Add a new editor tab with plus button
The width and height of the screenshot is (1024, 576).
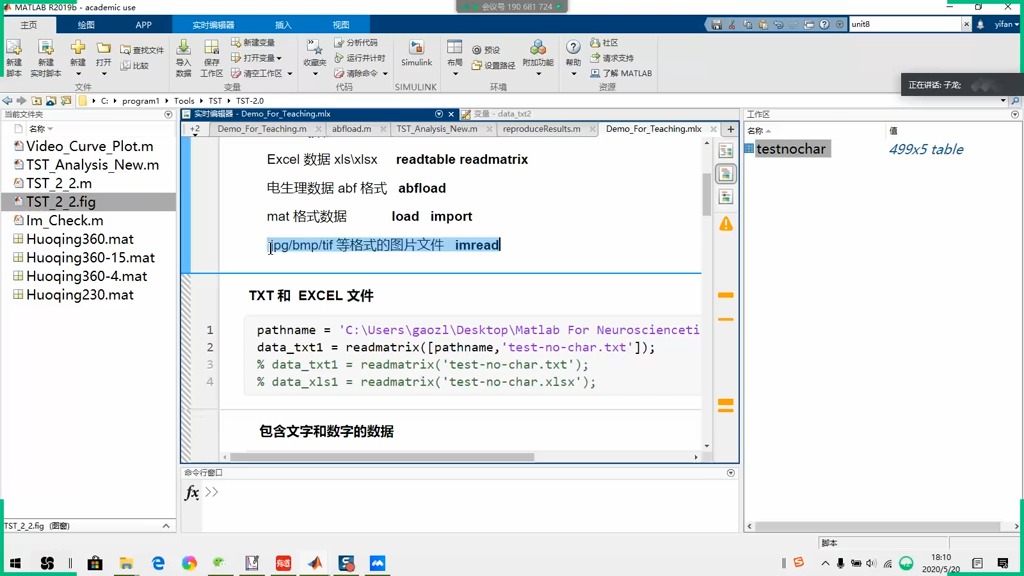[730, 129]
